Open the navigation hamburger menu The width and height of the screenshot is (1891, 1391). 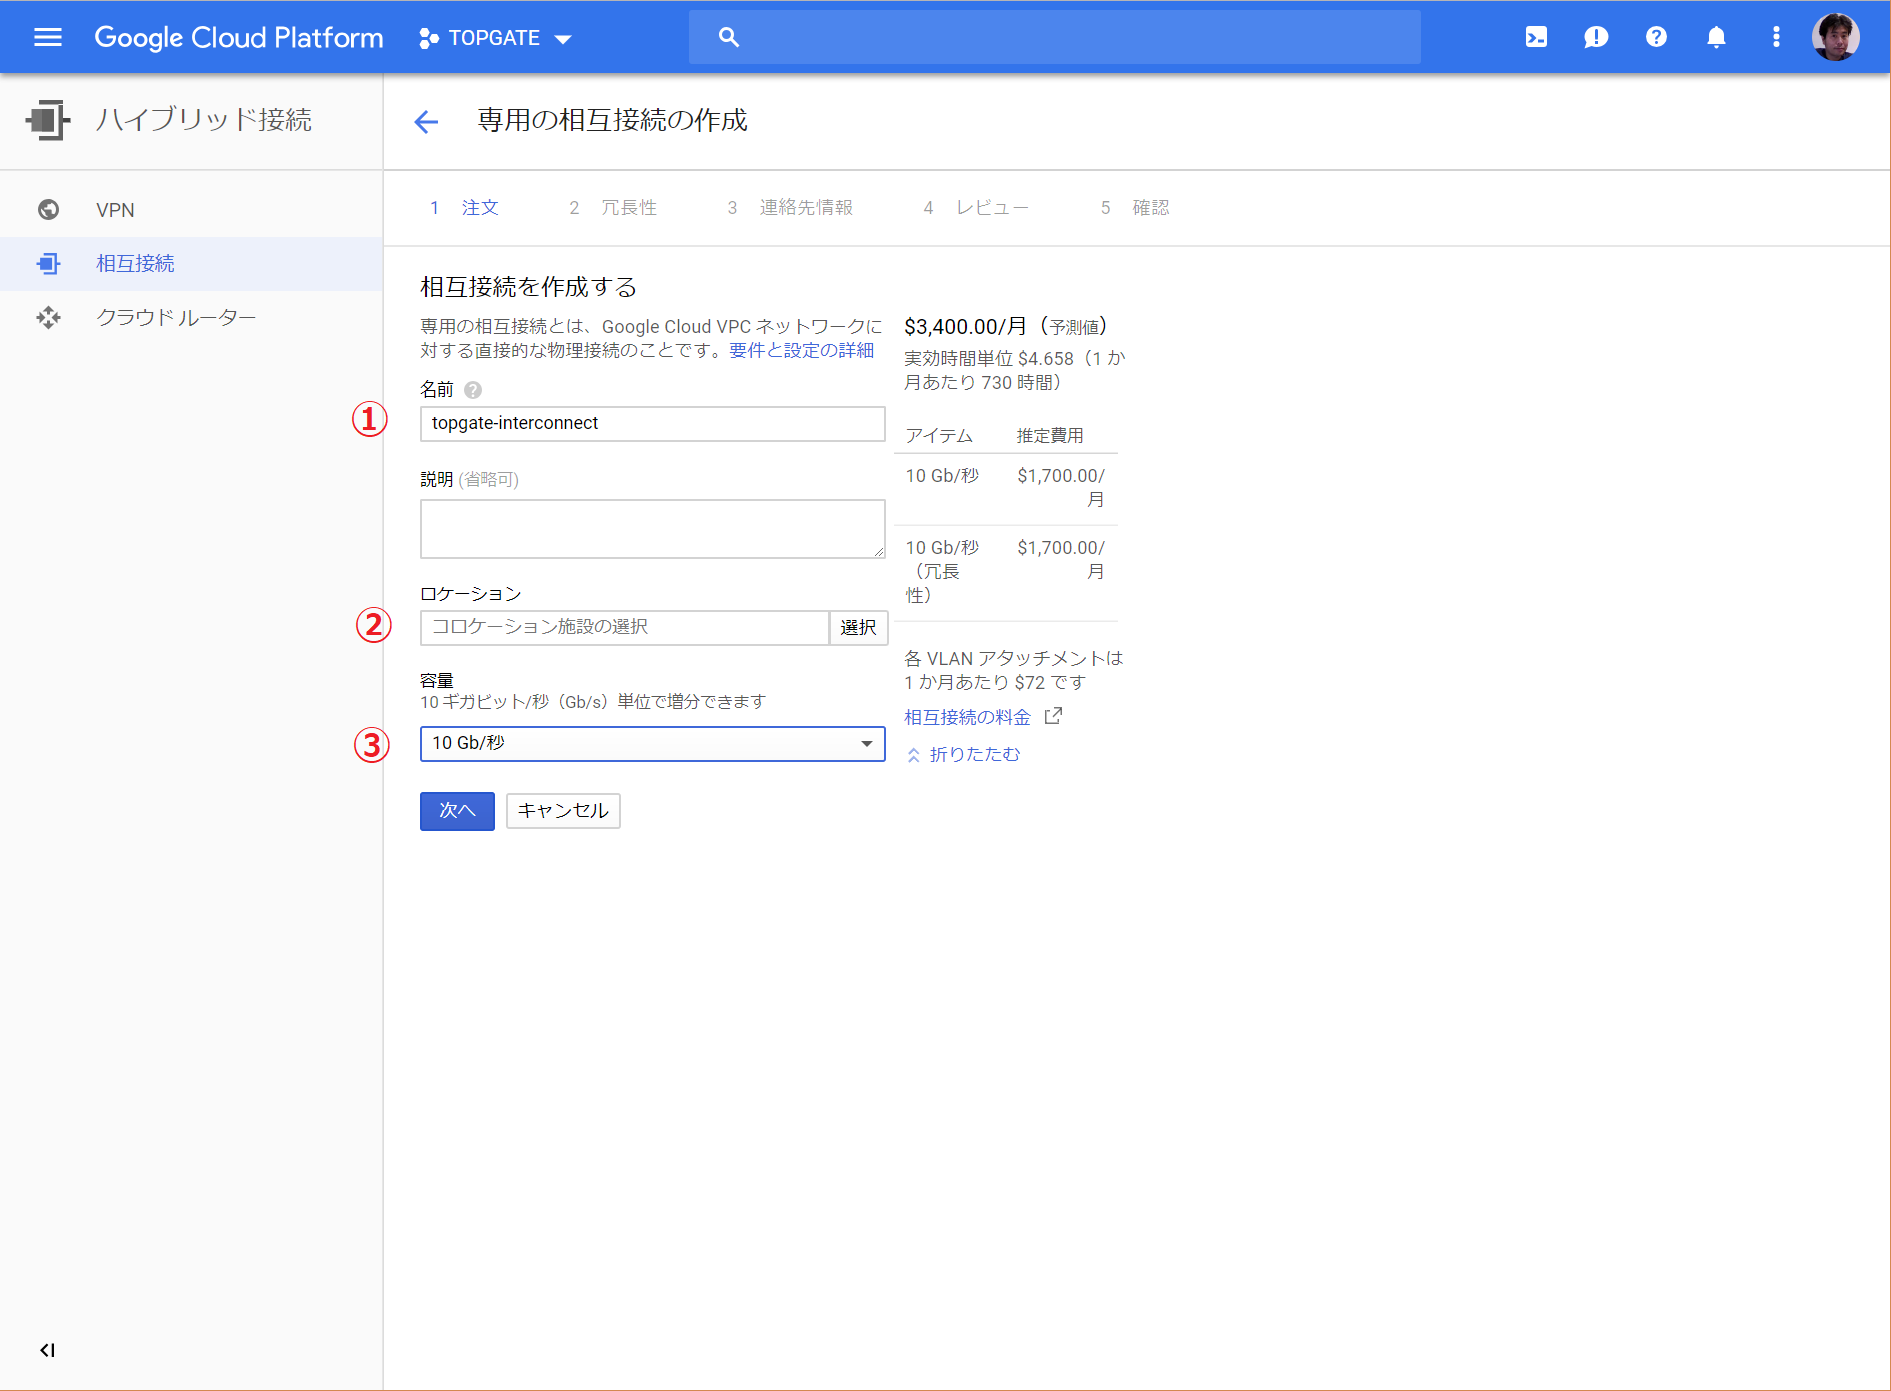point(47,37)
